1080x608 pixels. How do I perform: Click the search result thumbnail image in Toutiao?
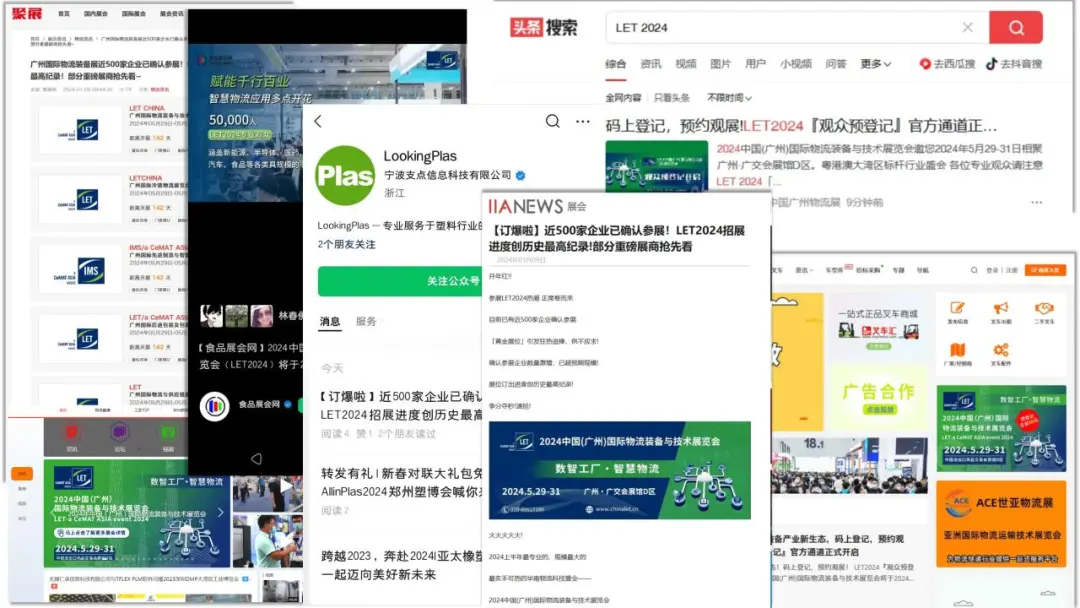tap(656, 166)
